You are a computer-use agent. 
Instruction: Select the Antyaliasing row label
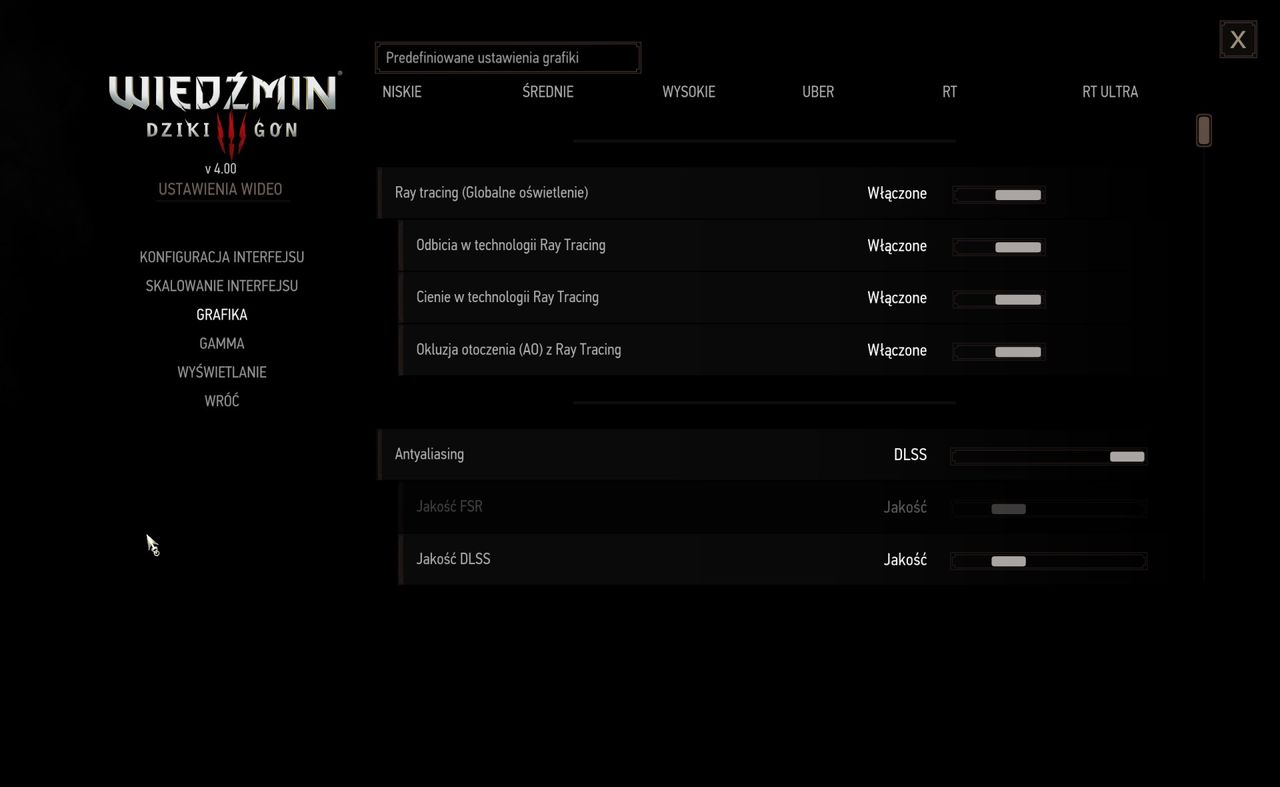(x=429, y=454)
